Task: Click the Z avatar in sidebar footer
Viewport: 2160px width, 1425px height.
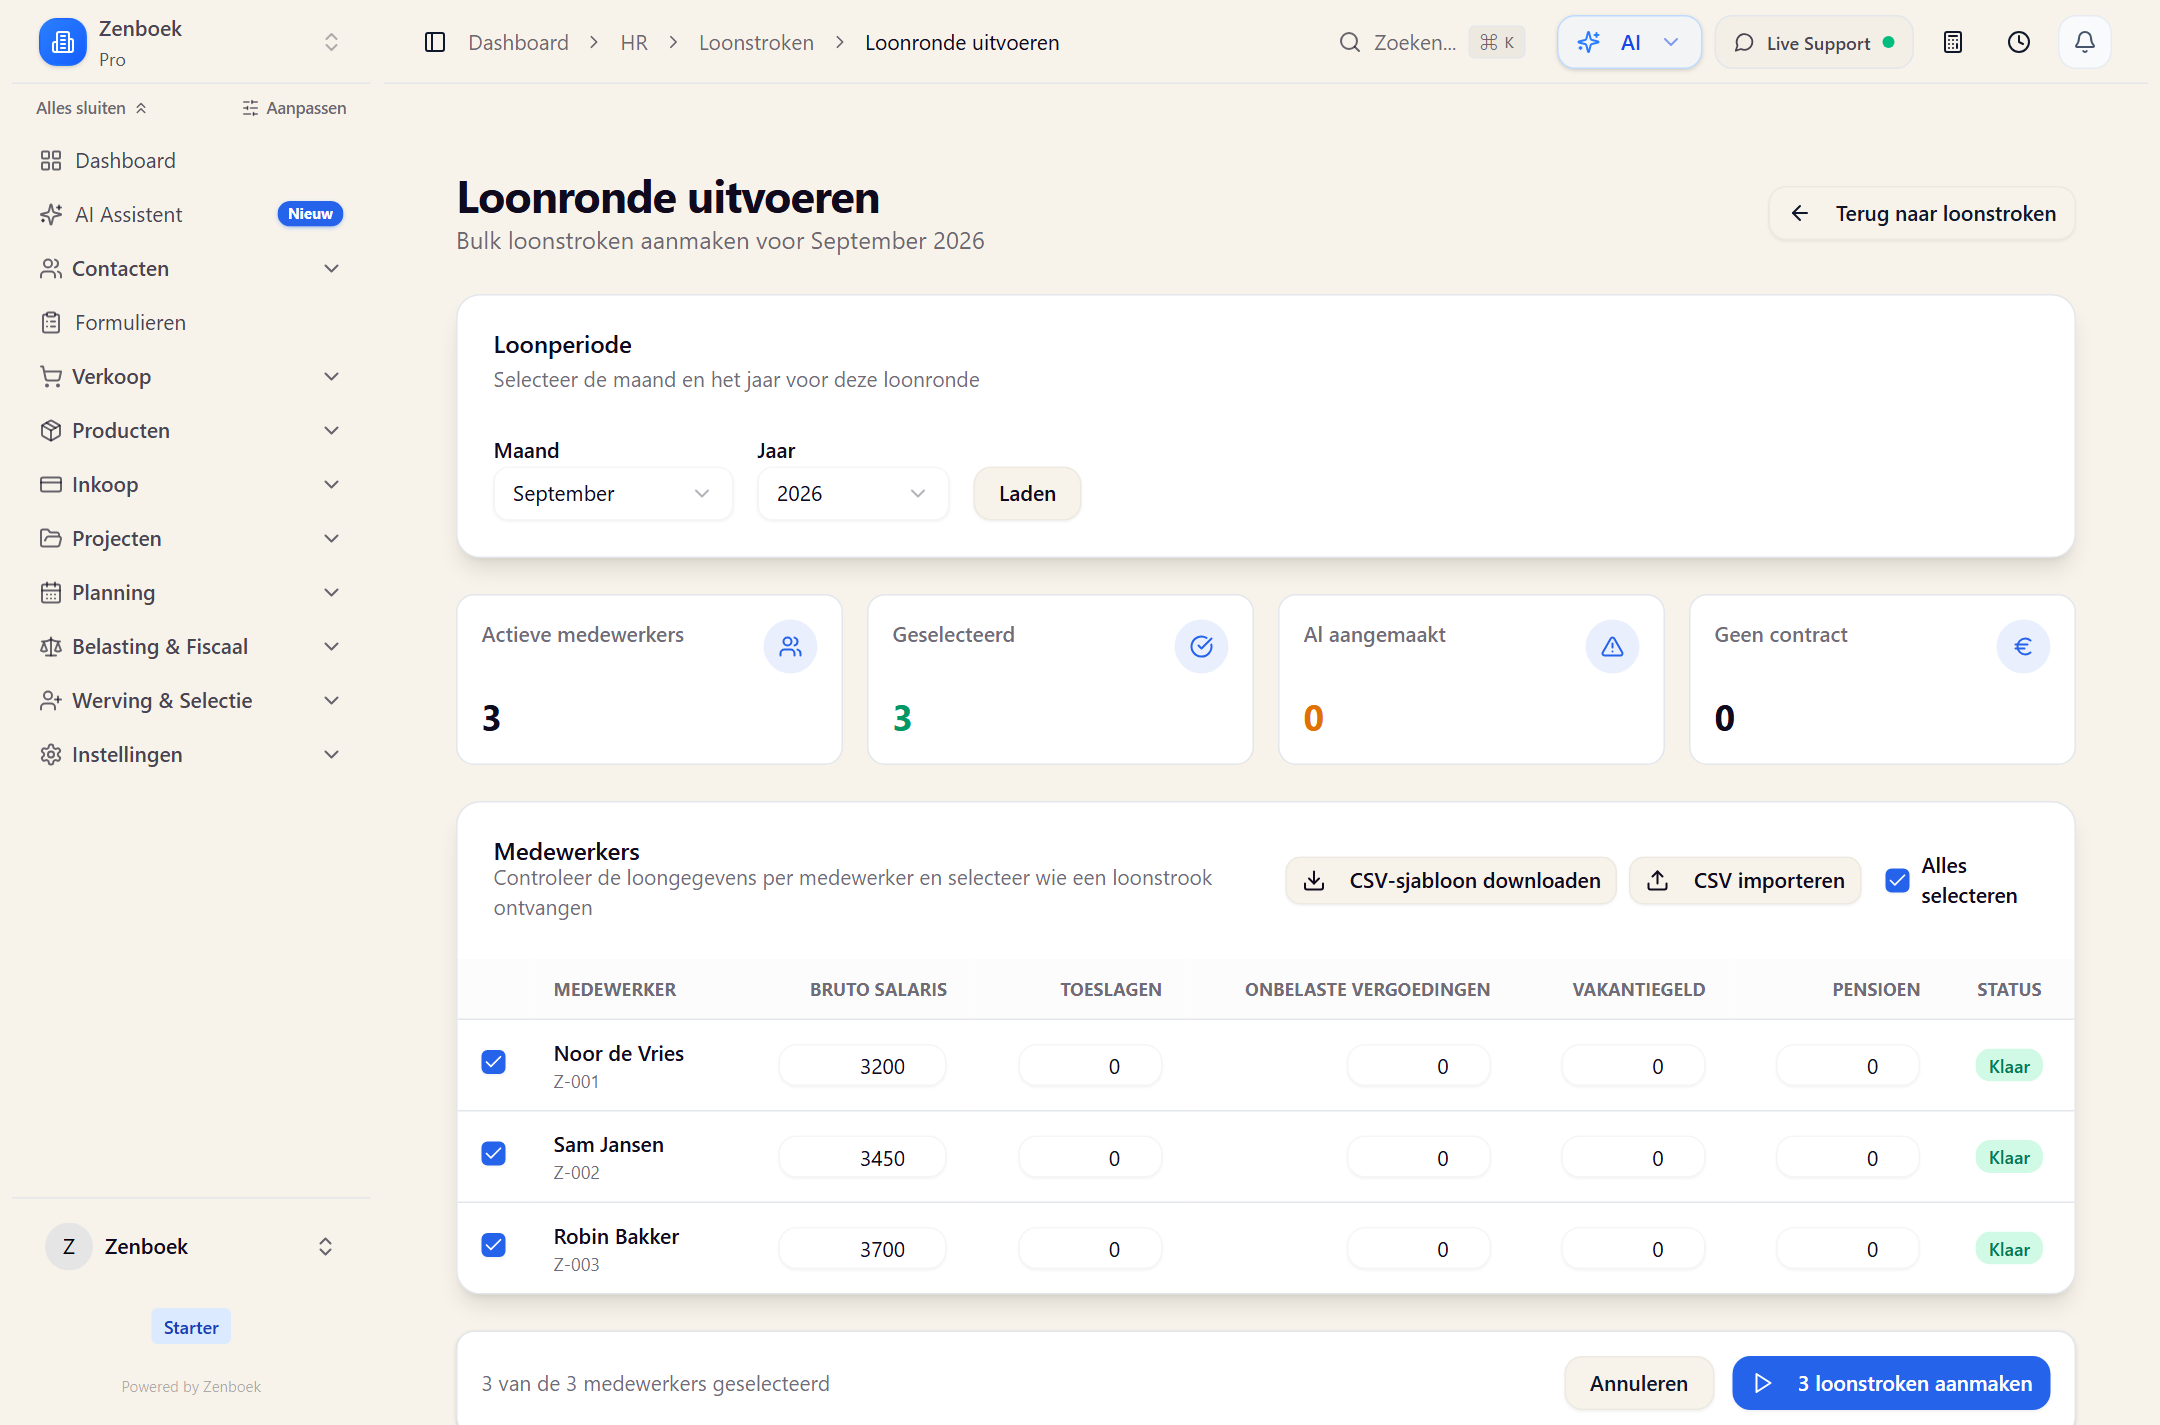Action: [x=69, y=1246]
